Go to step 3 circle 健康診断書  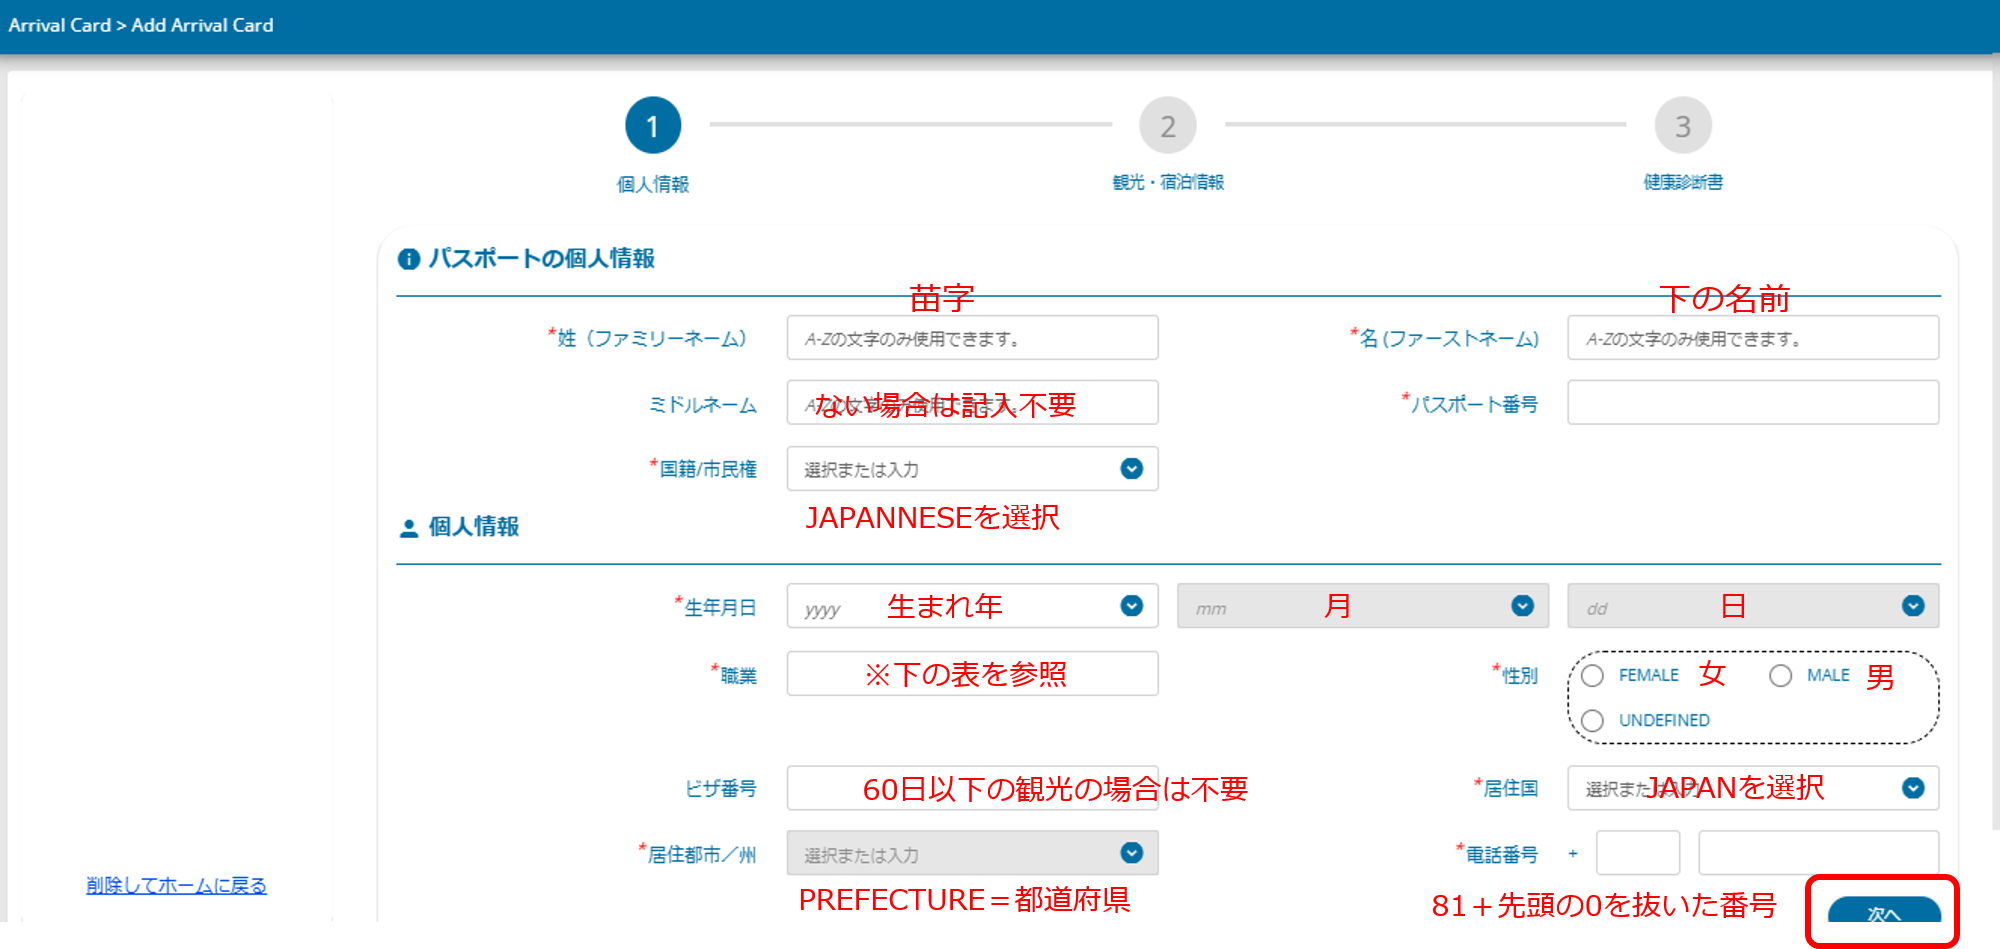[x=1682, y=126]
